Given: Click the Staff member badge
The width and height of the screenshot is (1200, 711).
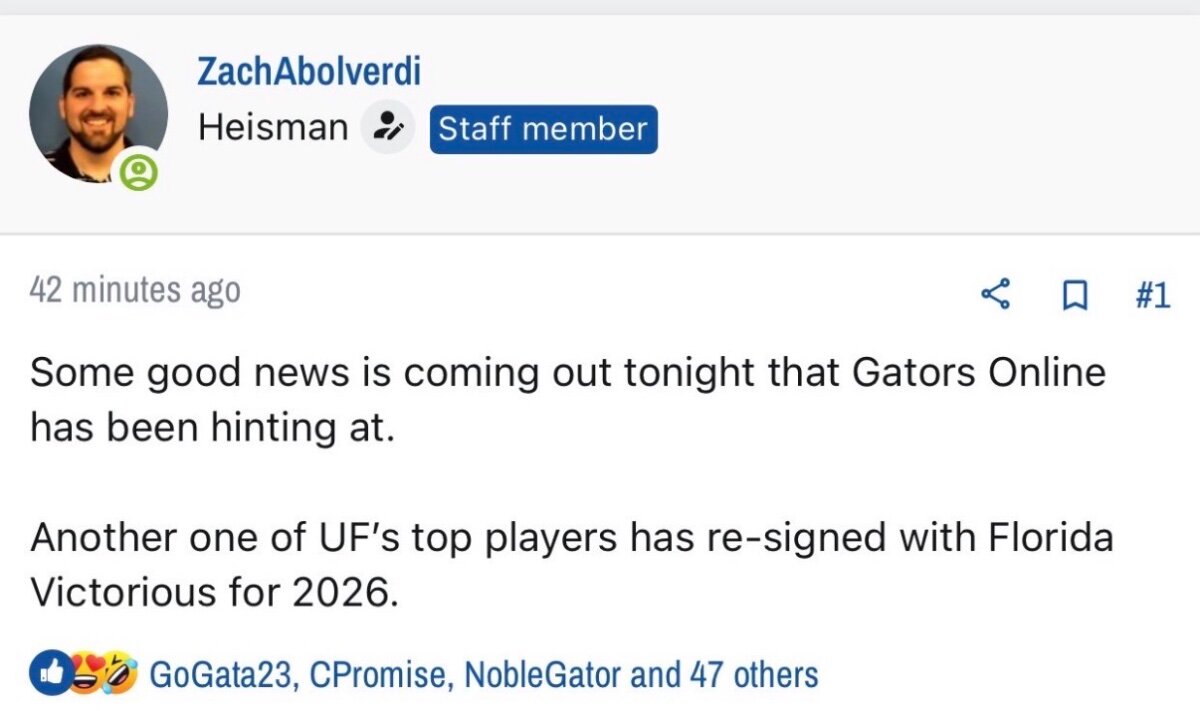Looking at the screenshot, I should click(x=543, y=129).
